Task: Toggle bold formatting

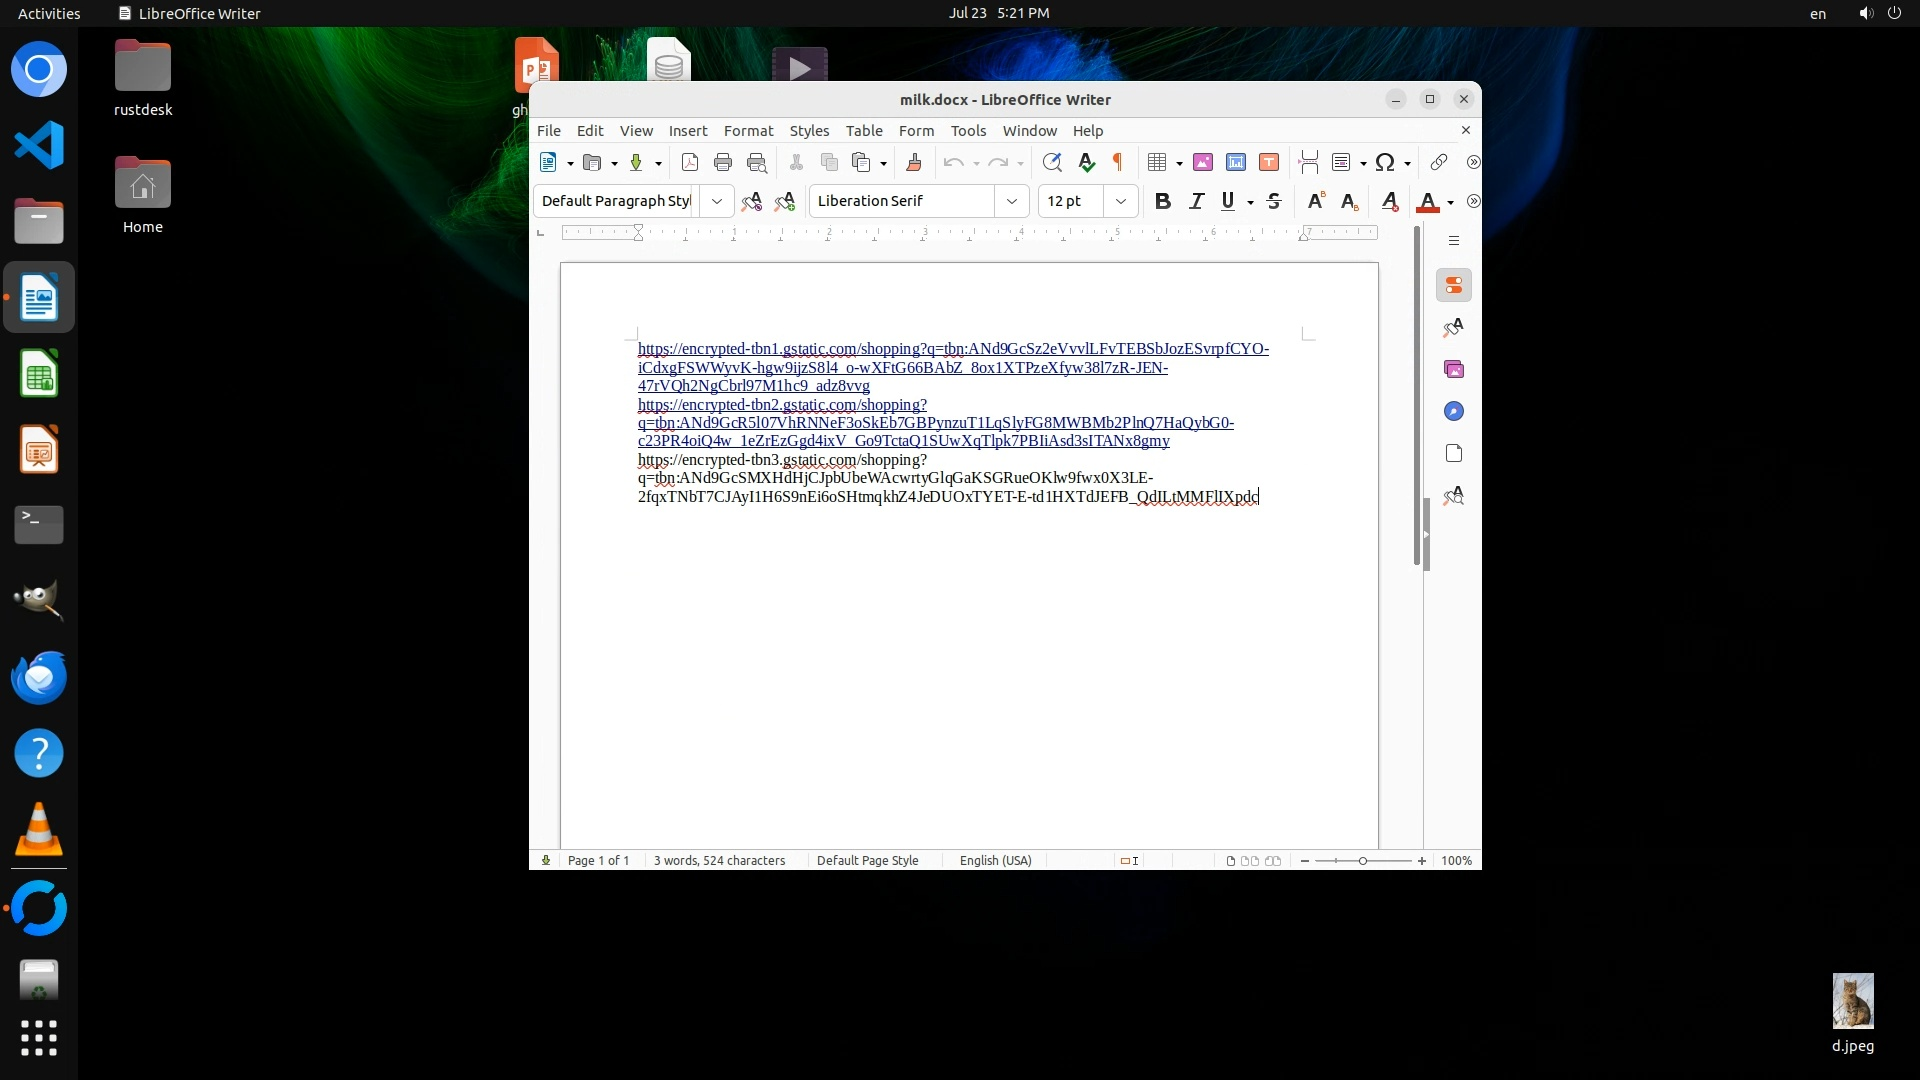Action: (x=1162, y=201)
